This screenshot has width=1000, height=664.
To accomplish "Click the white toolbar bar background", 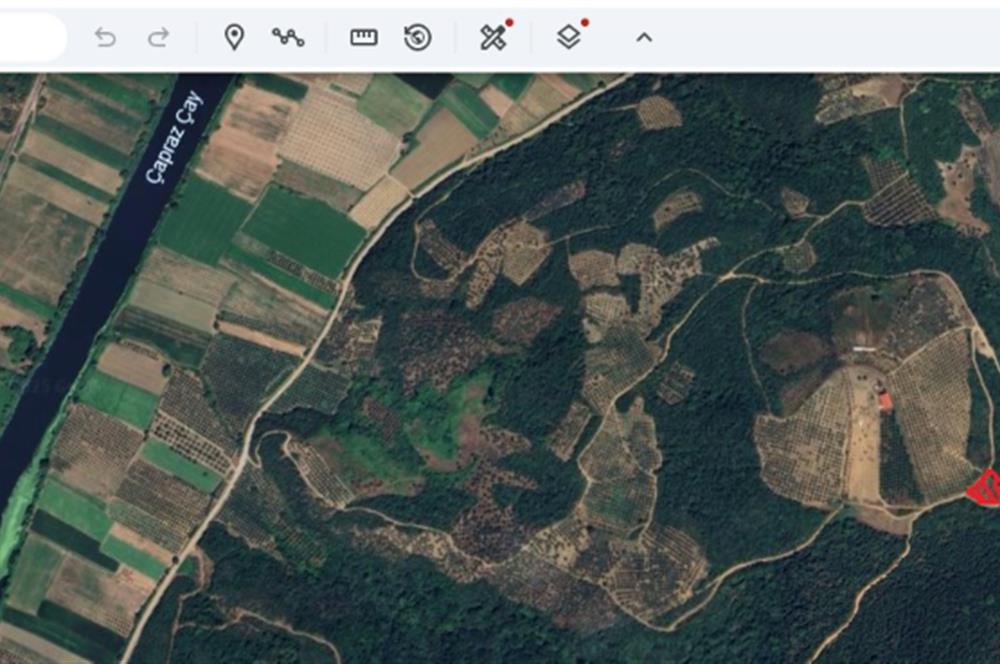I will [x=800, y=38].
